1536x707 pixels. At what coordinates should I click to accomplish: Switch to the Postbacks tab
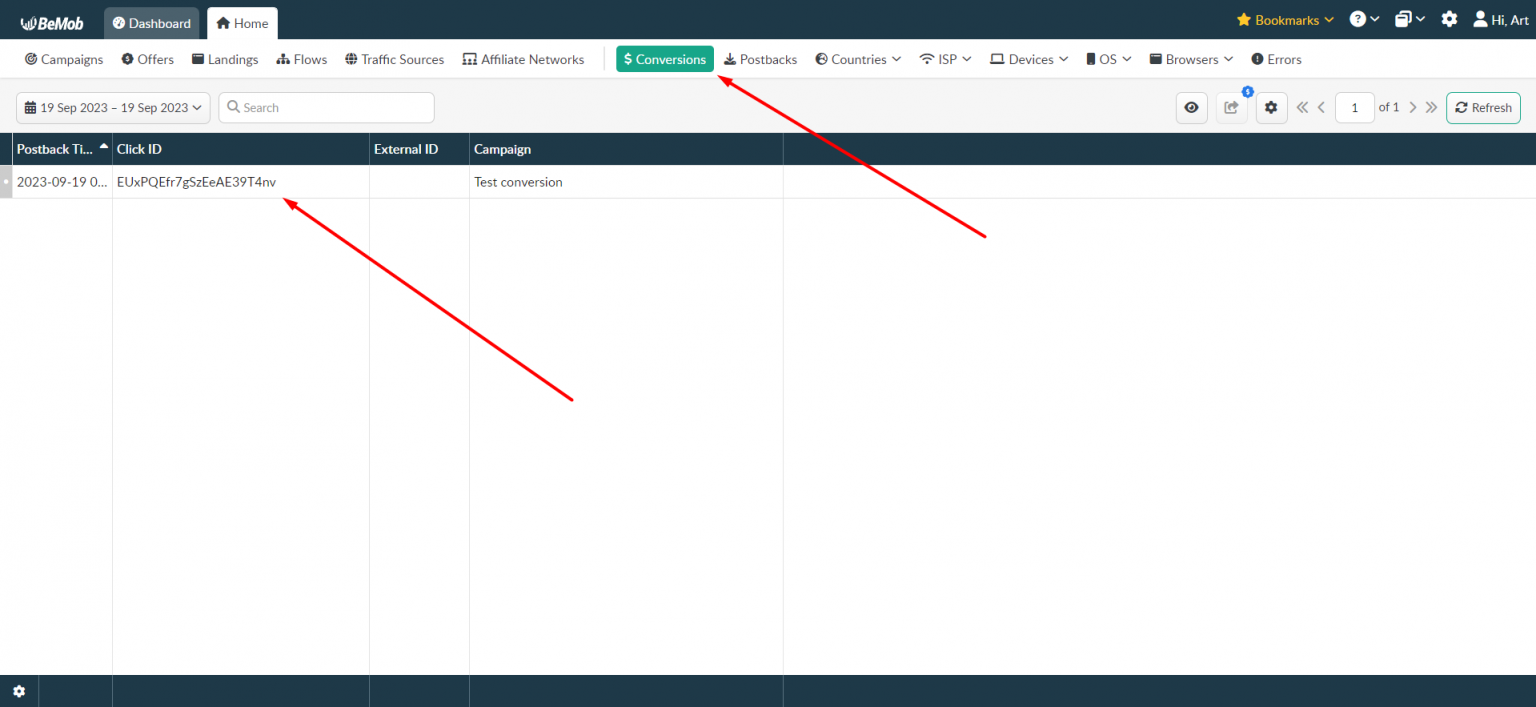(x=760, y=59)
